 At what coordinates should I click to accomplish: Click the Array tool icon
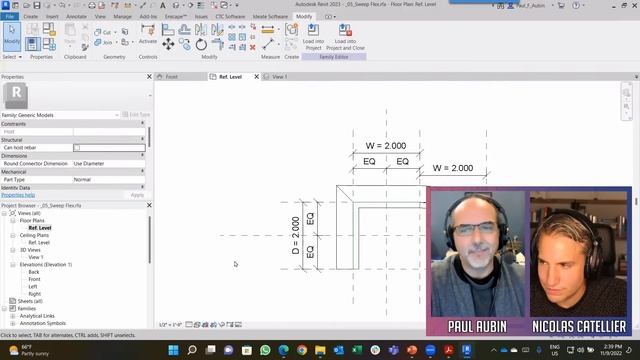coord(232,37)
